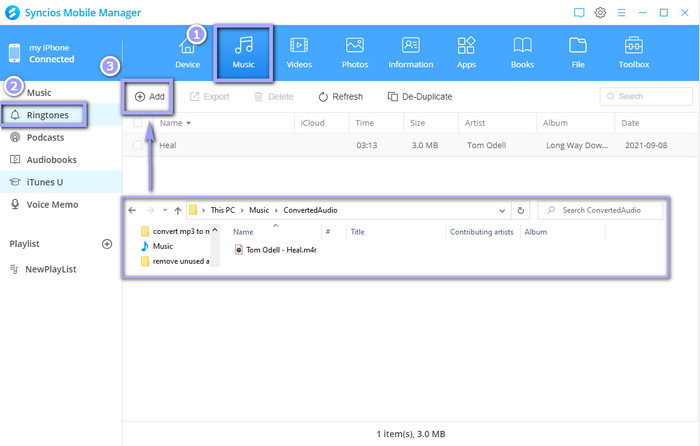Click the Syncios logo icon

[x=12, y=13]
